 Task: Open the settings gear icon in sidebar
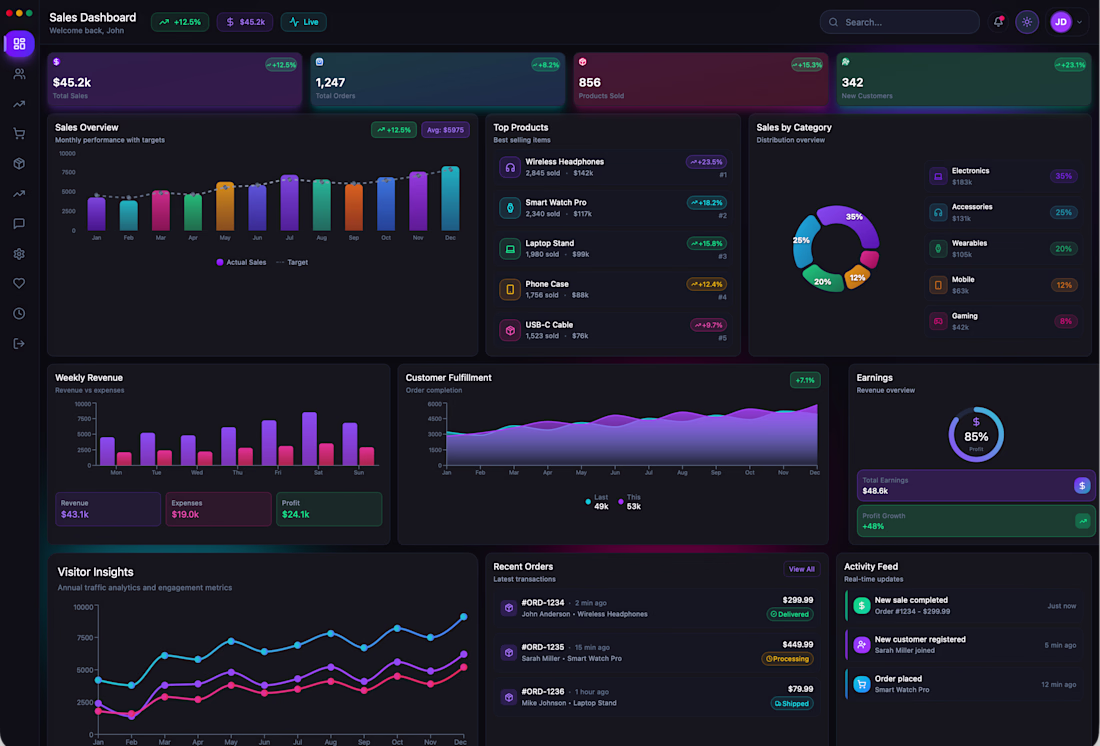point(20,253)
